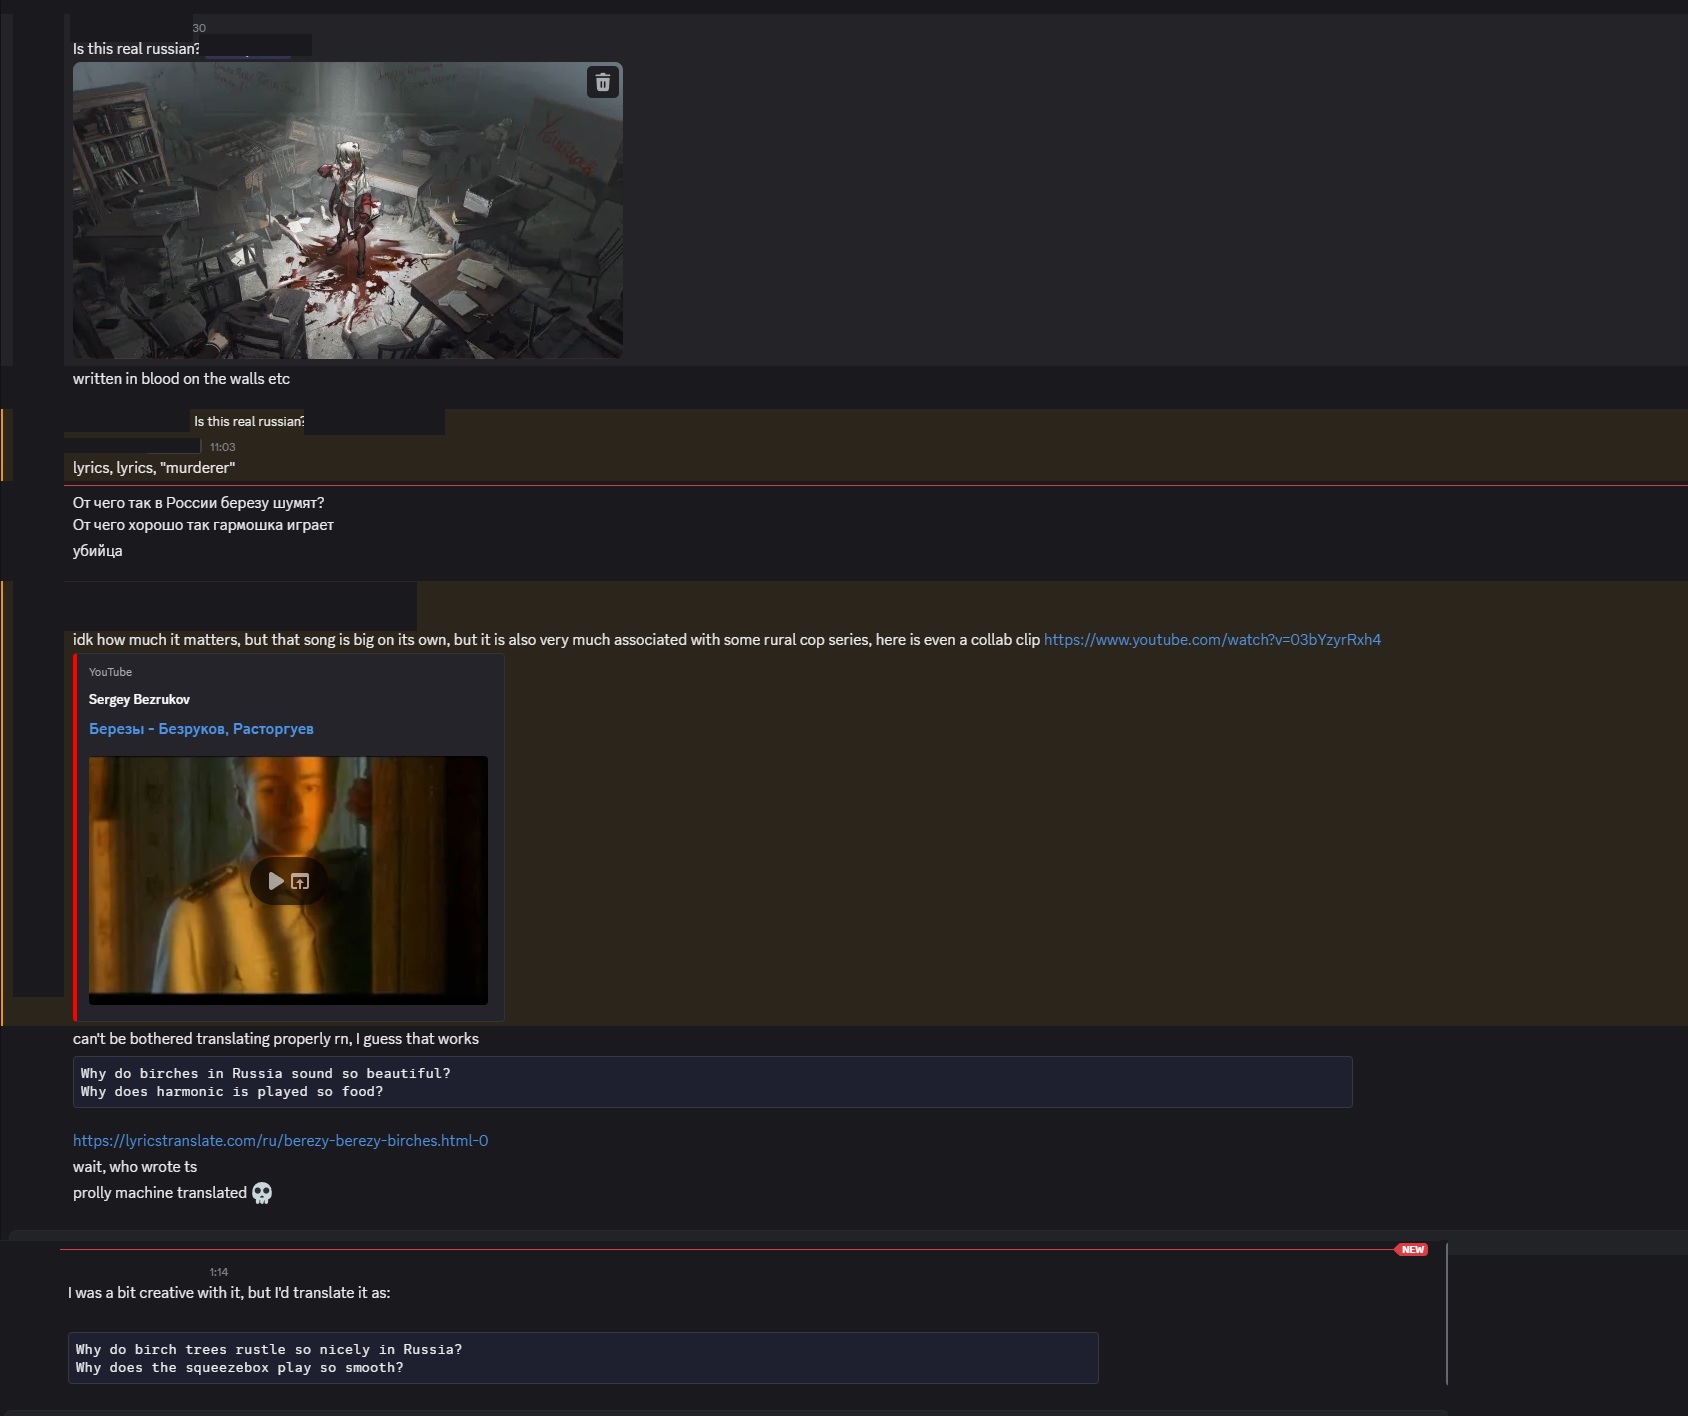Screen dimensions: 1688x1416
Task: Play the Березы YouTube video embed
Action: [x=275, y=881]
